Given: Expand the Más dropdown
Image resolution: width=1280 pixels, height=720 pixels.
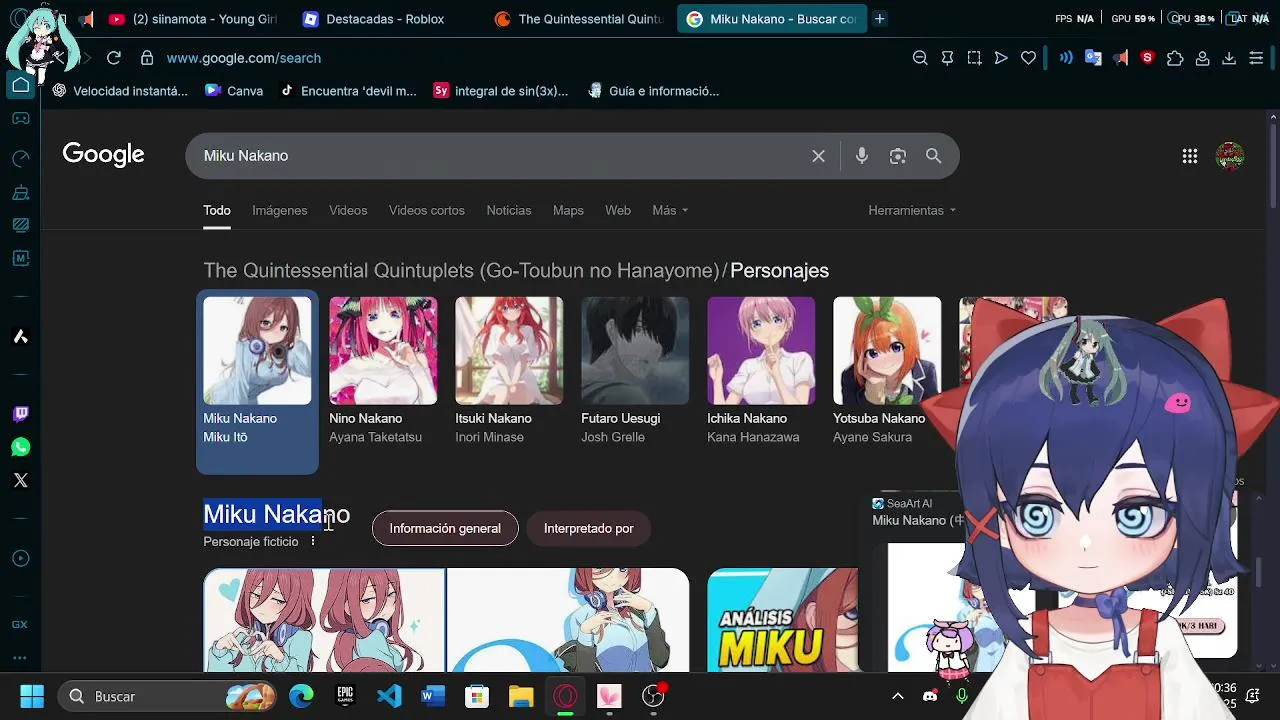Looking at the screenshot, I should [670, 210].
